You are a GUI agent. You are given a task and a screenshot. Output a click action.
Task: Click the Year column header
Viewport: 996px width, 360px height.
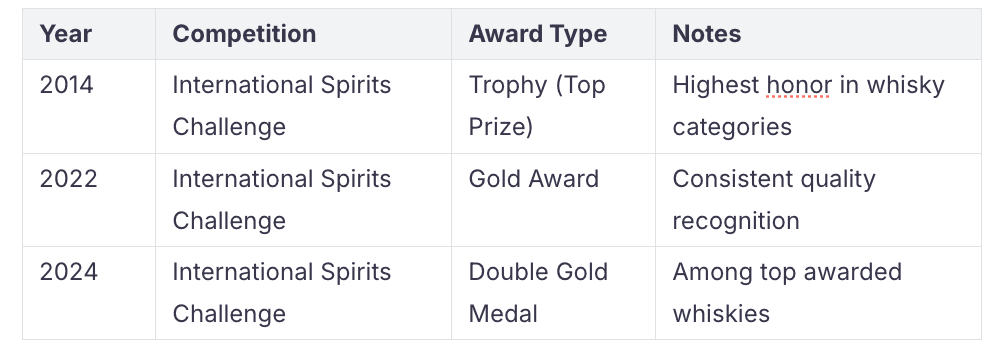click(x=65, y=34)
